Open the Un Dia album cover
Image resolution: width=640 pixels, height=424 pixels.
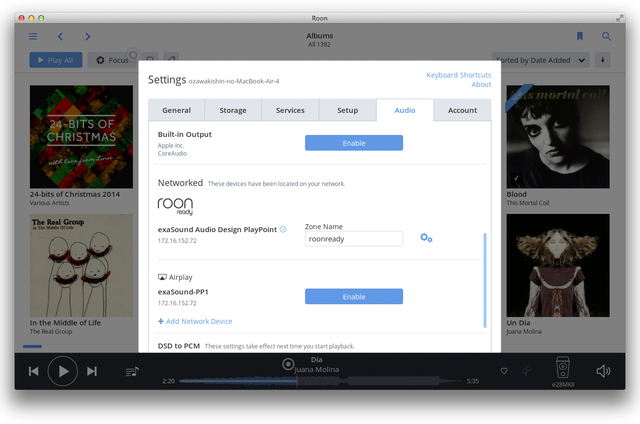coord(558,265)
